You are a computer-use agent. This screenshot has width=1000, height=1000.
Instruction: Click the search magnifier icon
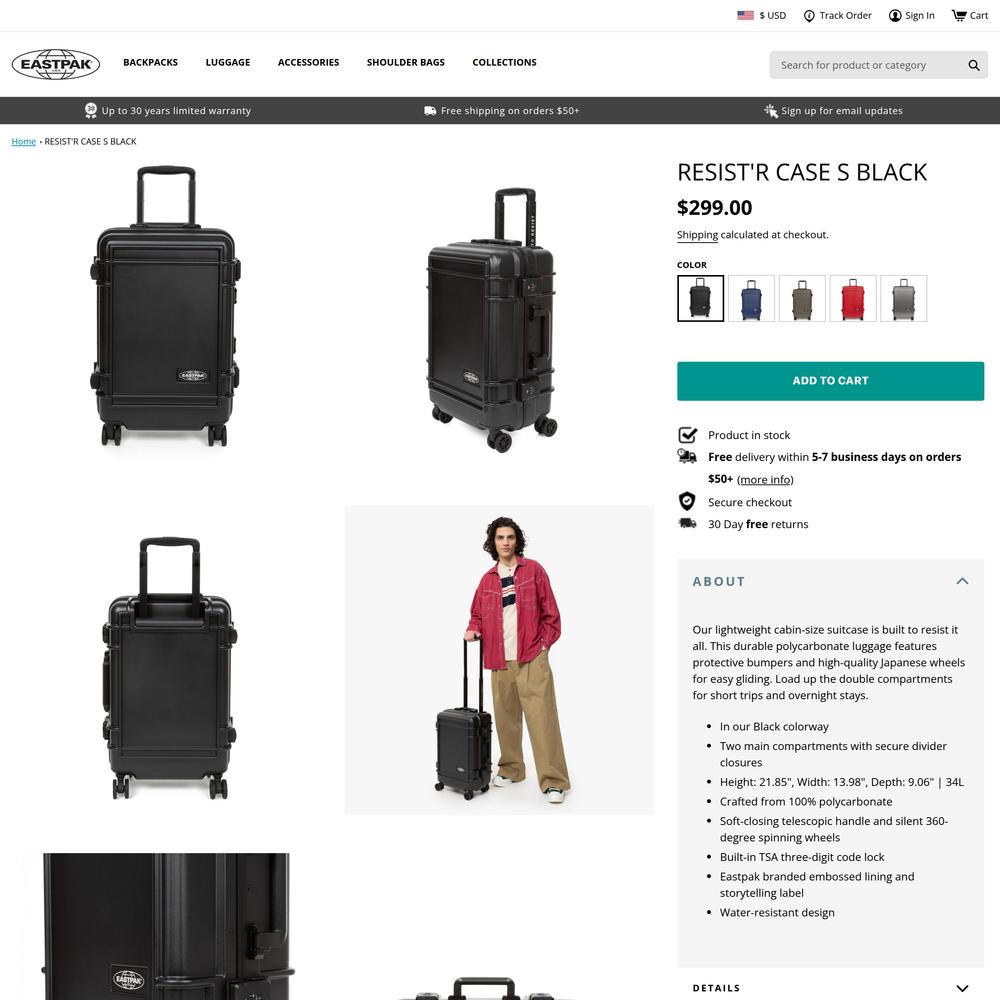(x=973, y=65)
